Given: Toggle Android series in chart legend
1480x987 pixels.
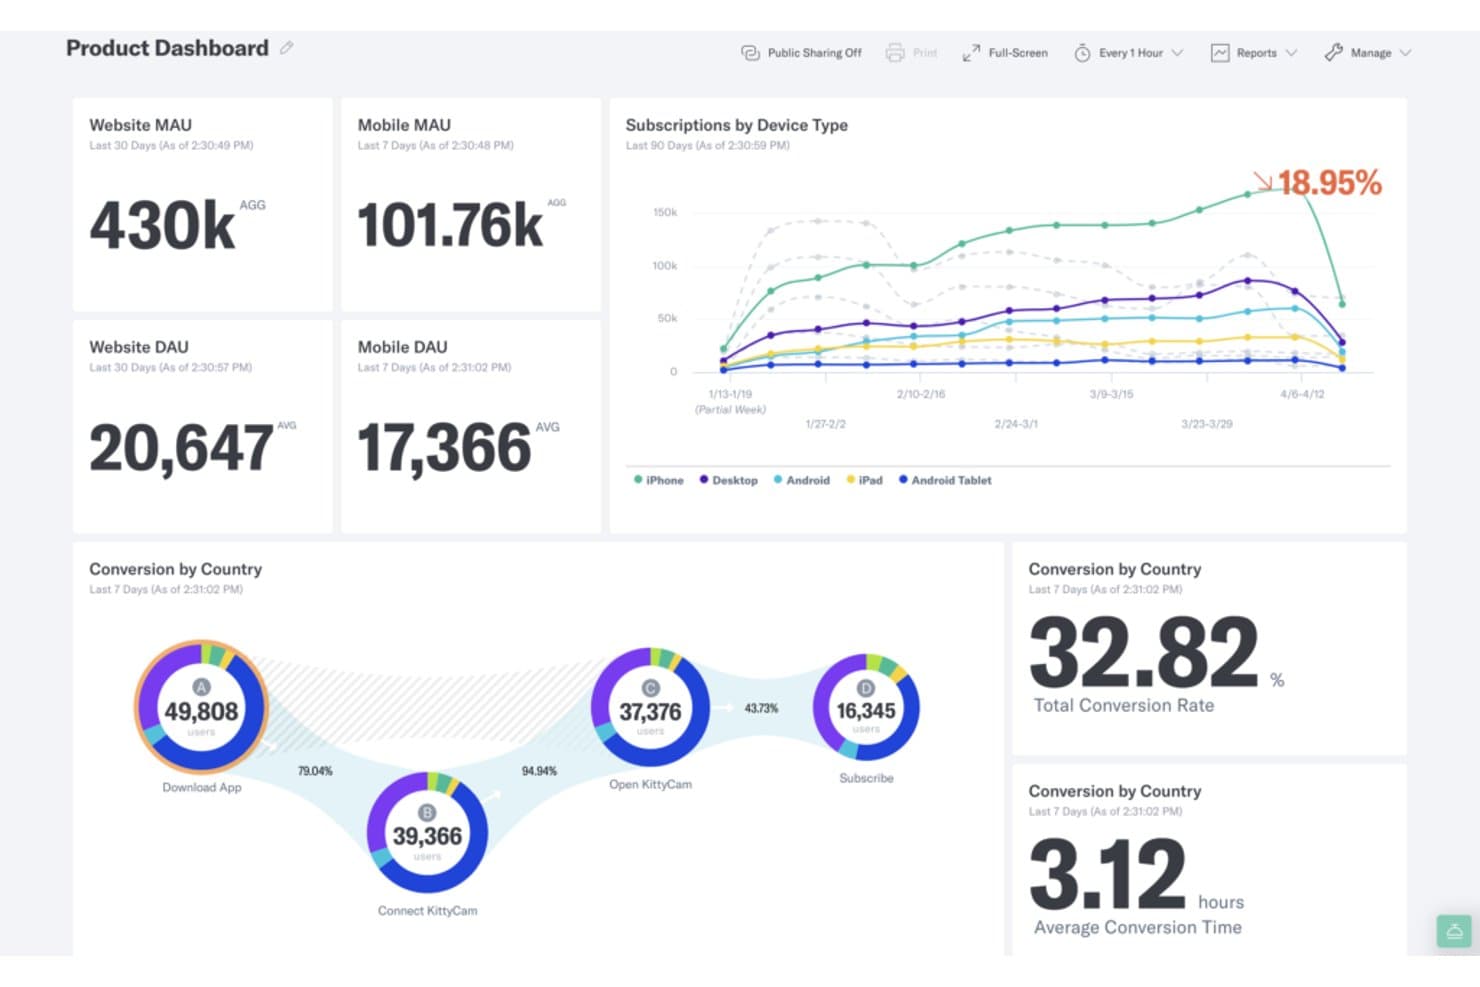Looking at the screenshot, I should 802,480.
